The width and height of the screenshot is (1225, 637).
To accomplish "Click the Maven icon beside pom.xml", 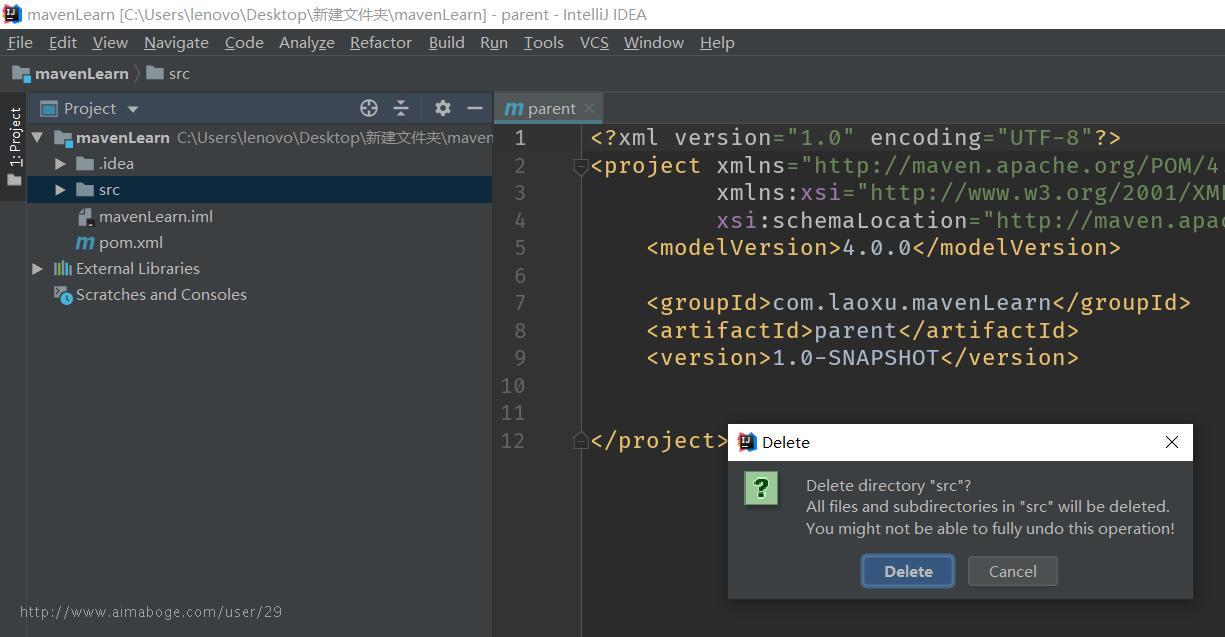I will point(85,243).
